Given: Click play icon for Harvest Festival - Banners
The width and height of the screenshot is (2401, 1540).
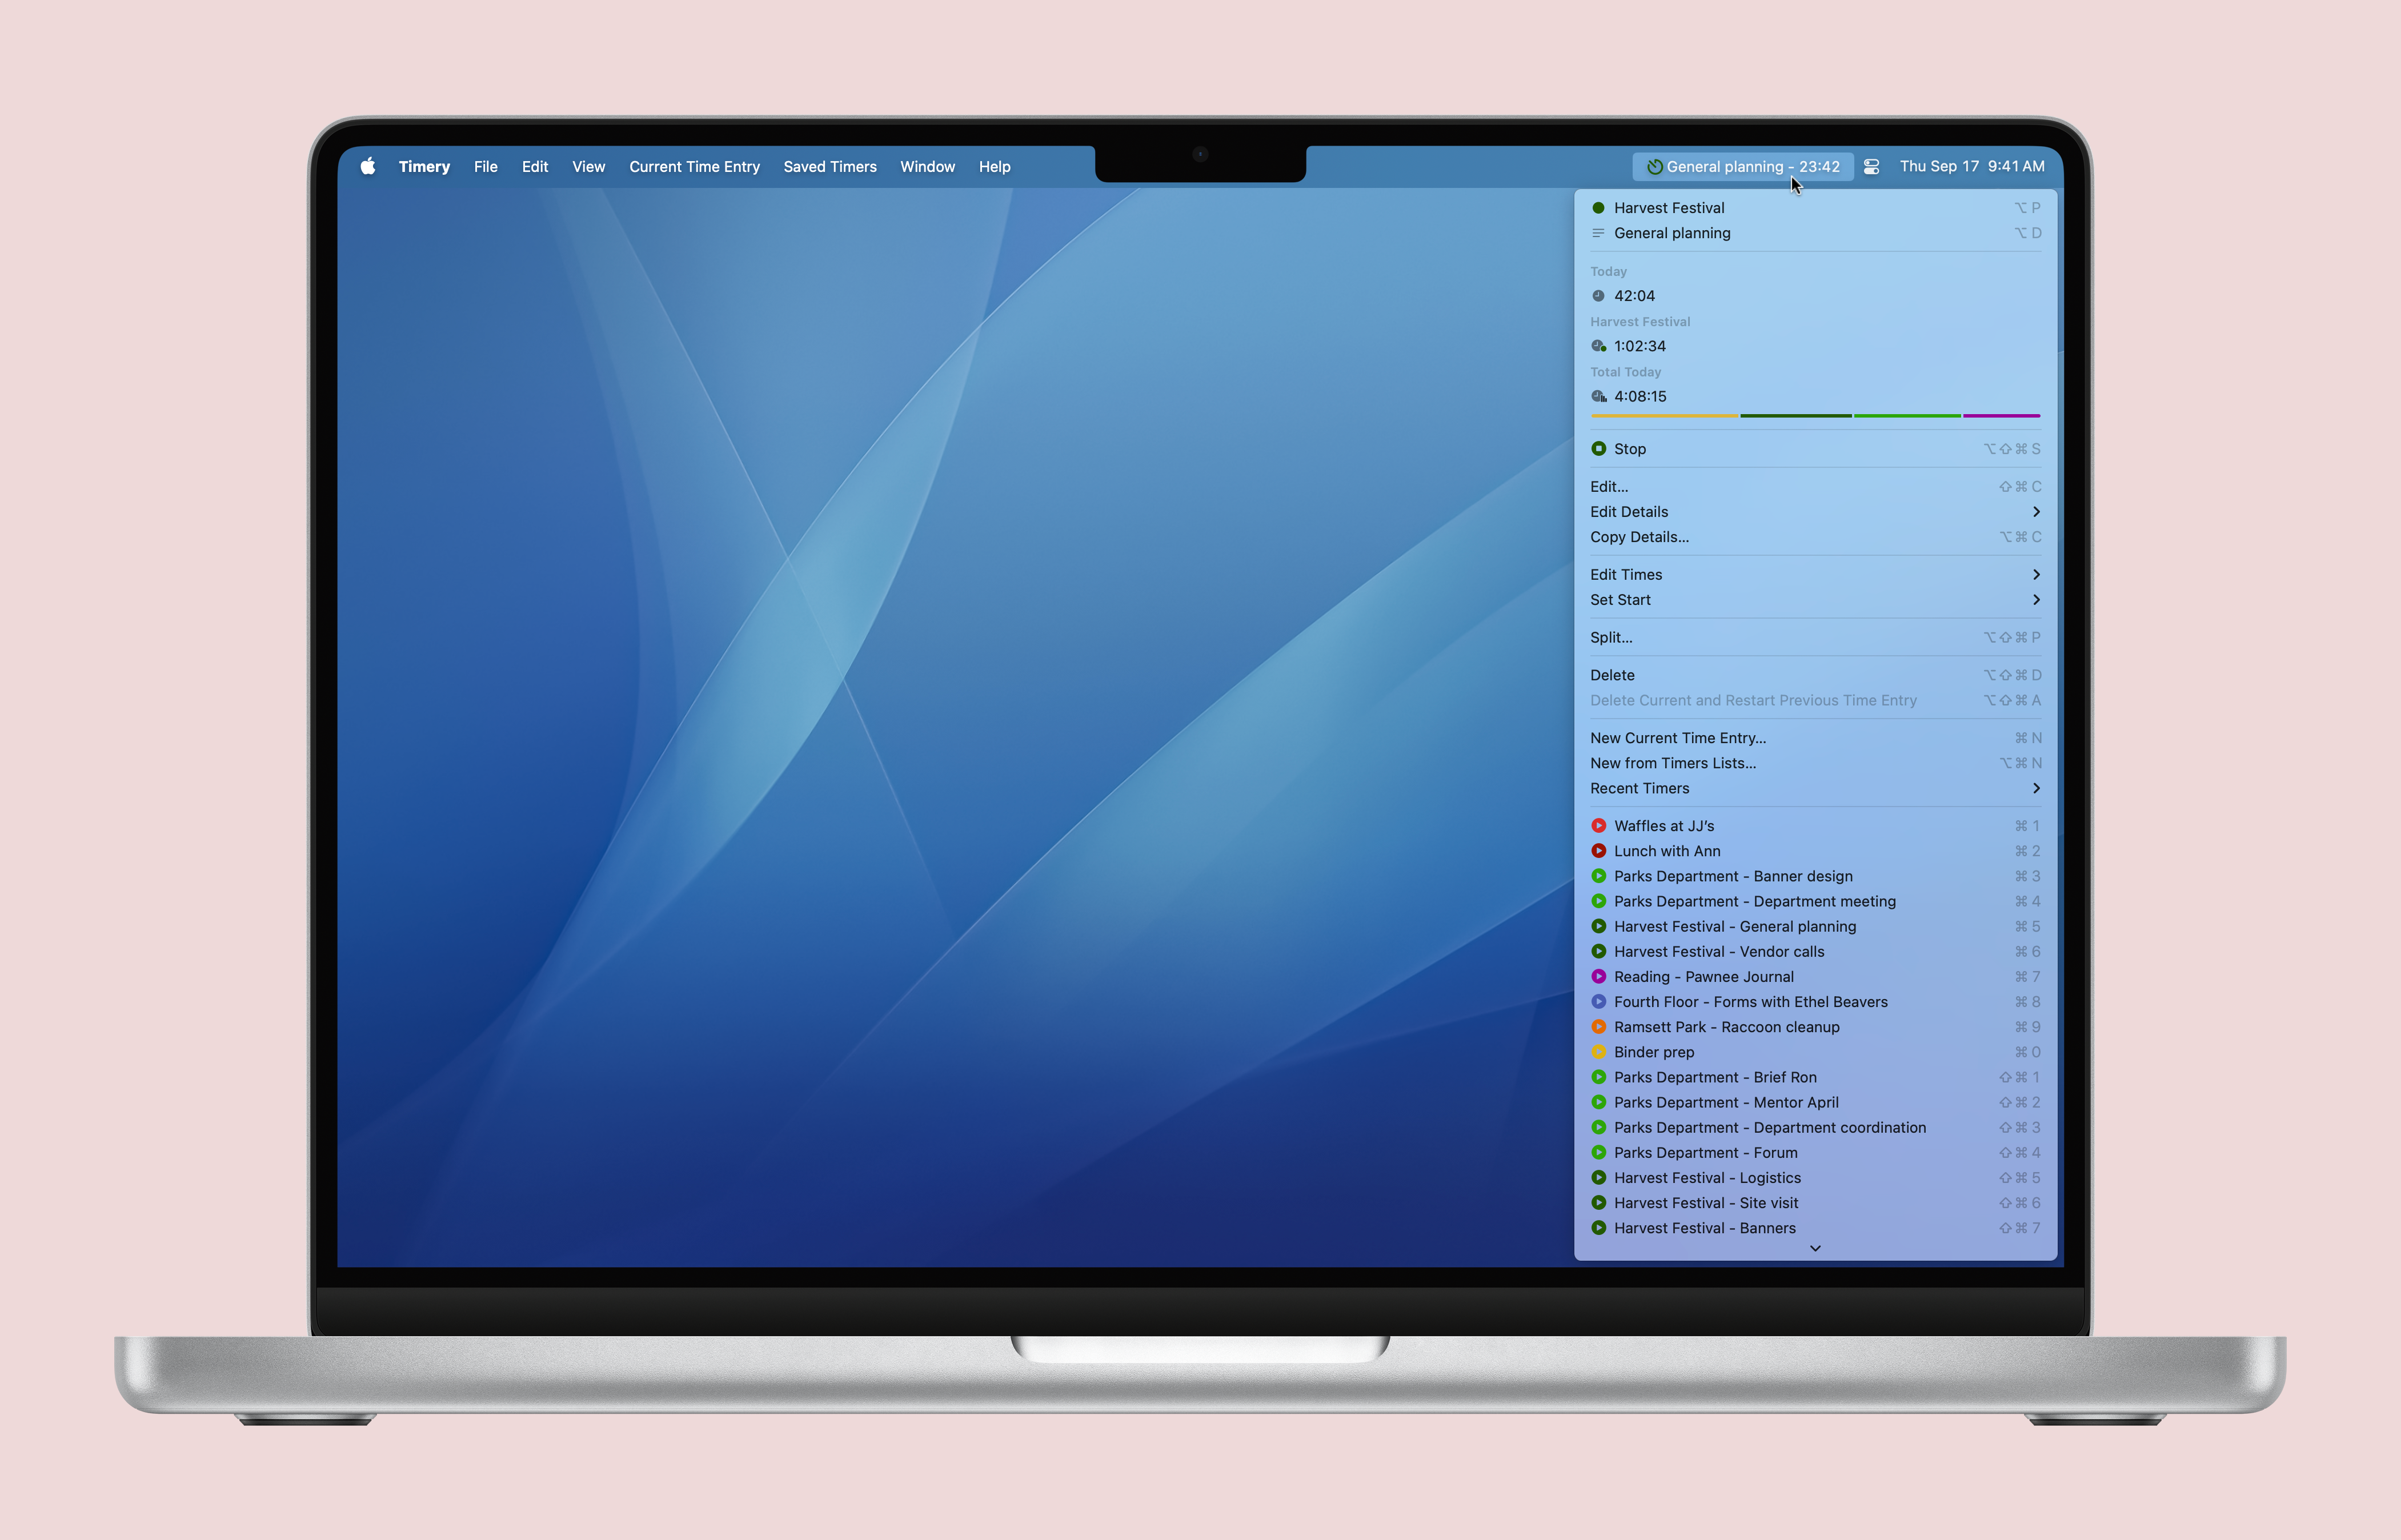Looking at the screenshot, I should pyautogui.click(x=1598, y=1228).
